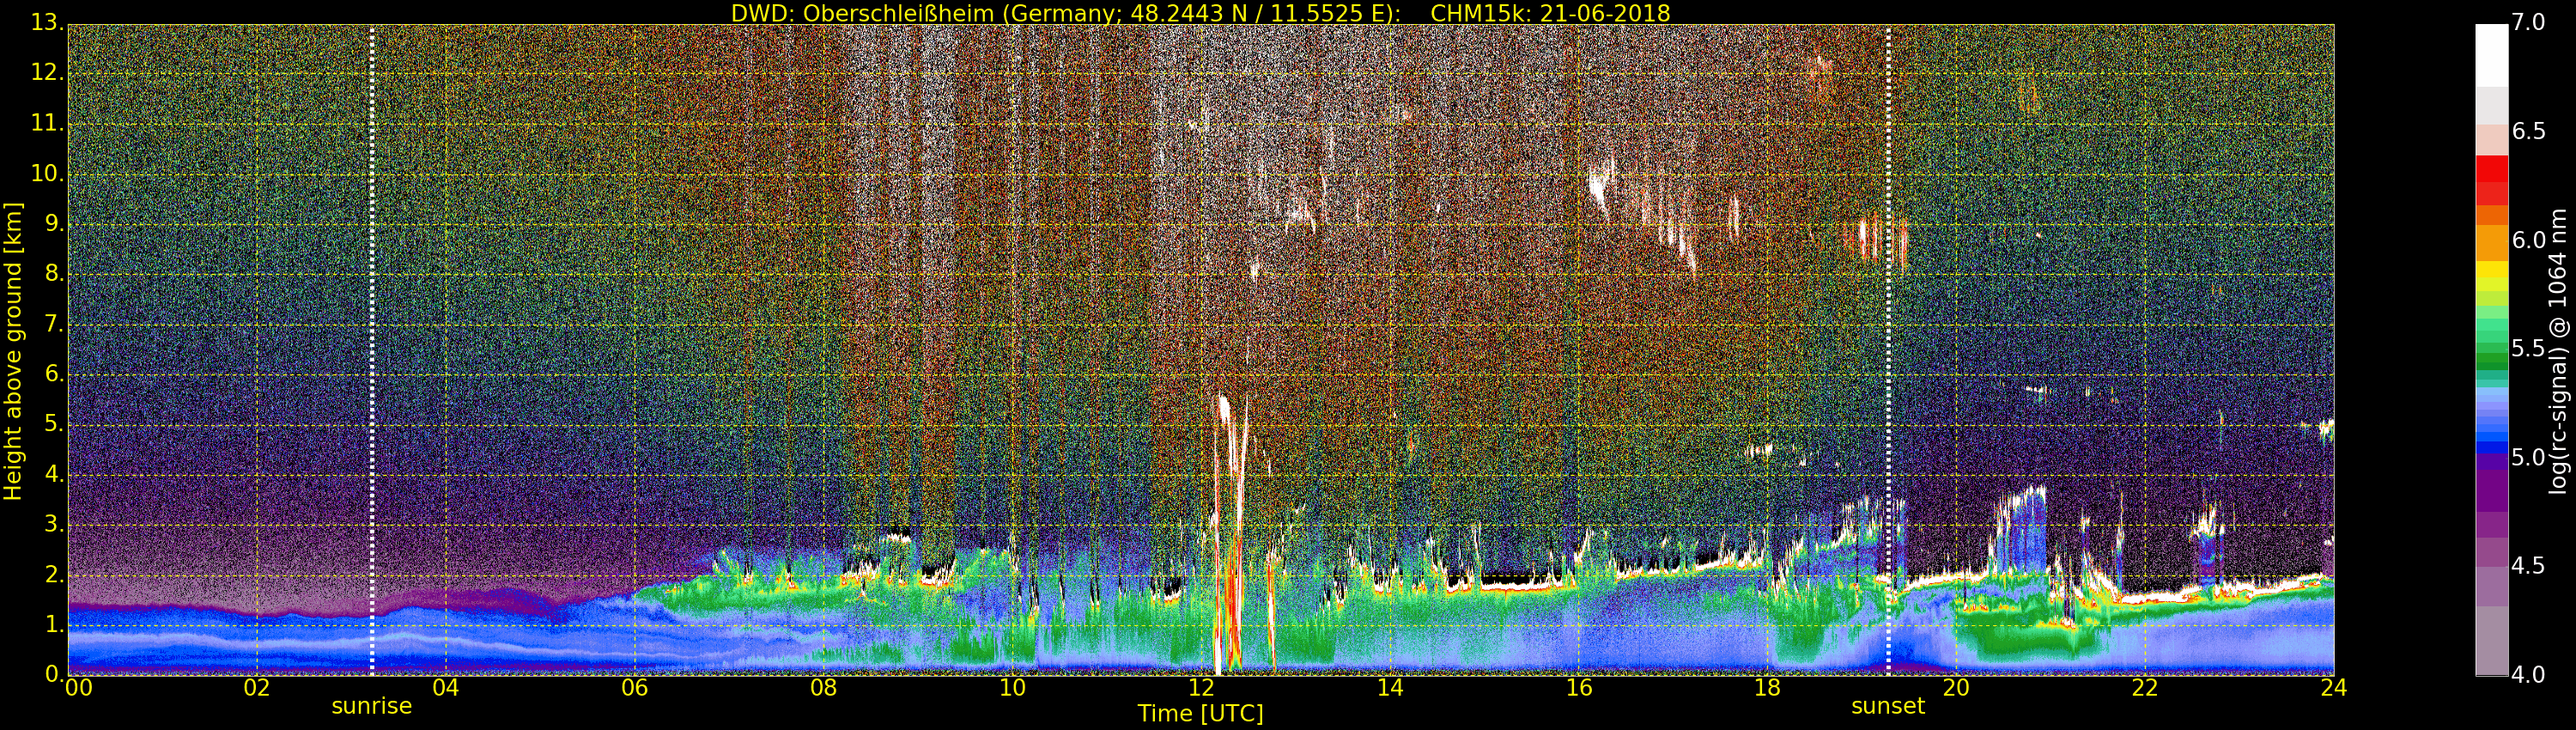
Task: Click the "9." height-axis tick label
Action: pyautogui.click(x=54, y=224)
